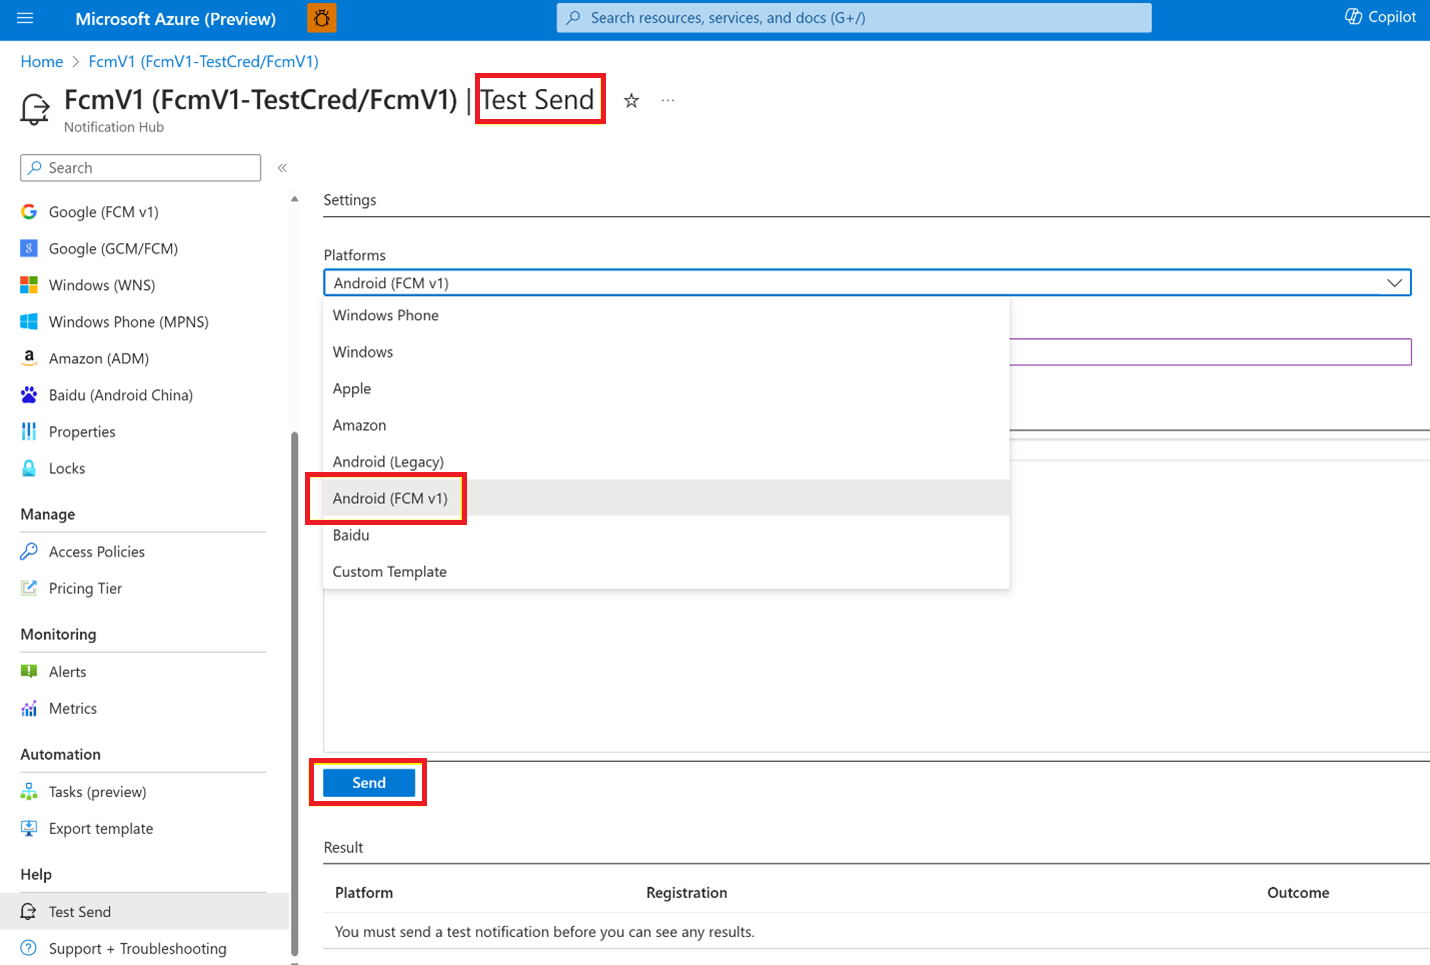Screen dimensions: 1430x965
Task: Click the bug report icon in header
Action: point(322,18)
